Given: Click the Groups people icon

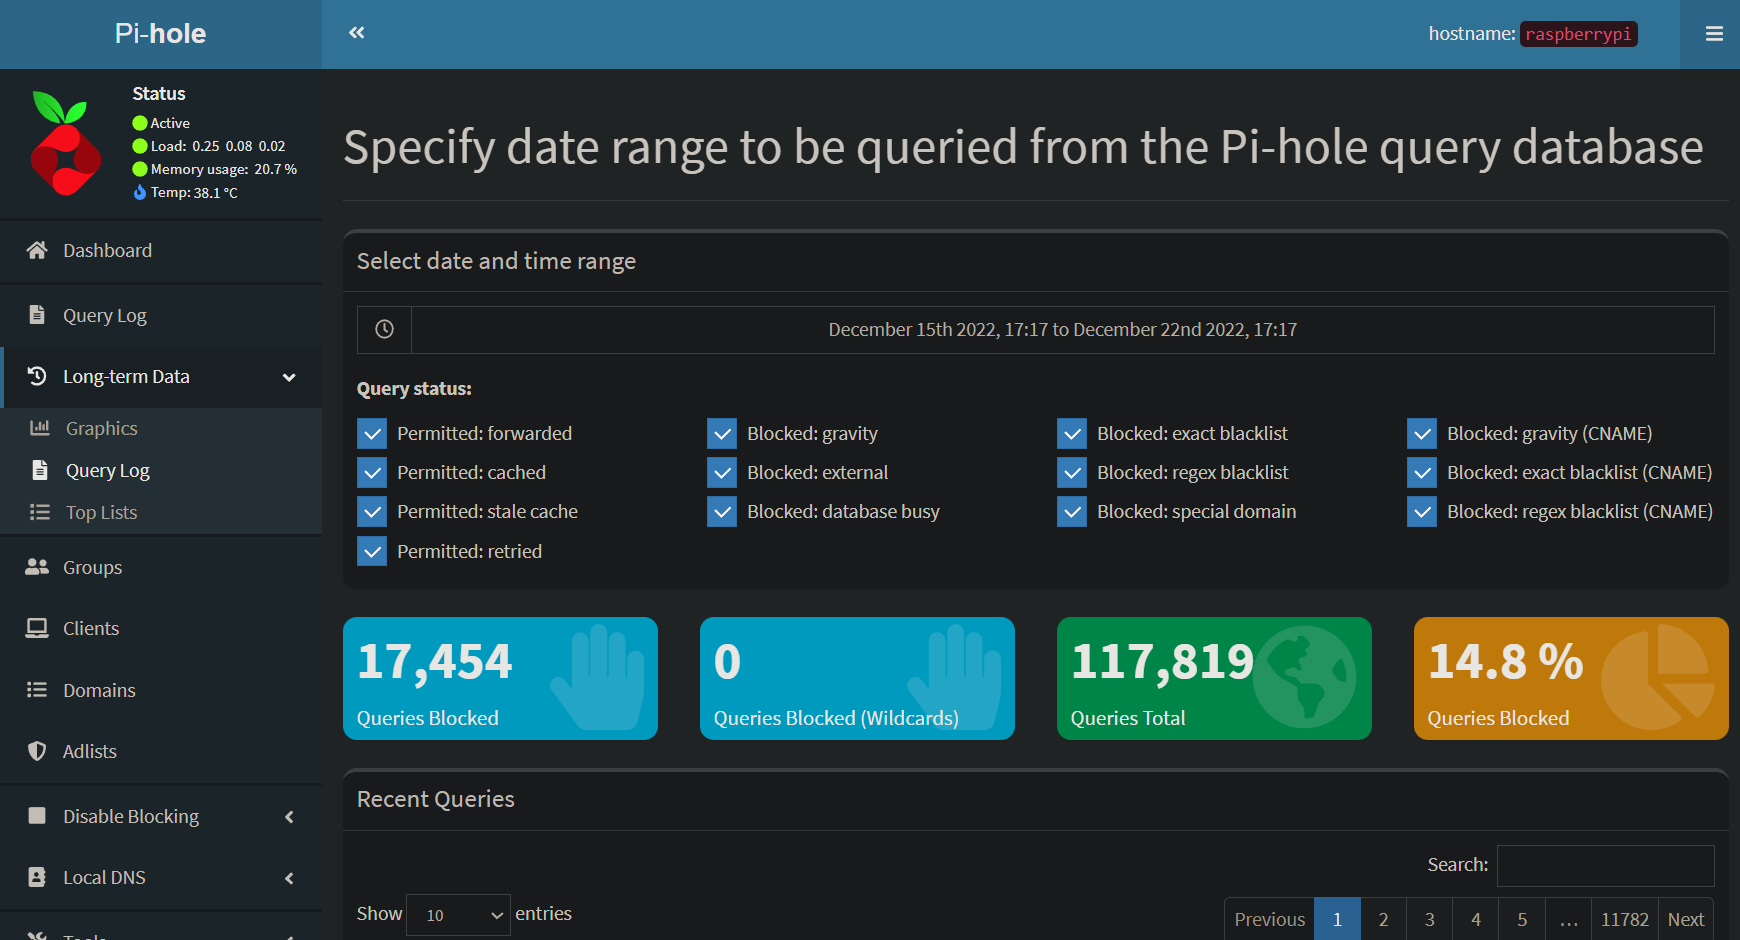Looking at the screenshot, I should pyautogui.click(x=37, y=567).
